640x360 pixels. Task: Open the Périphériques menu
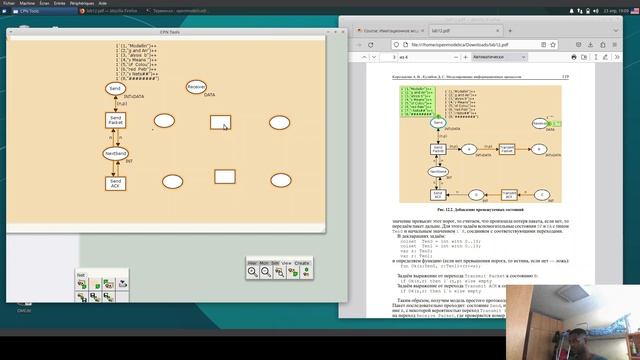tap(82, 3)
